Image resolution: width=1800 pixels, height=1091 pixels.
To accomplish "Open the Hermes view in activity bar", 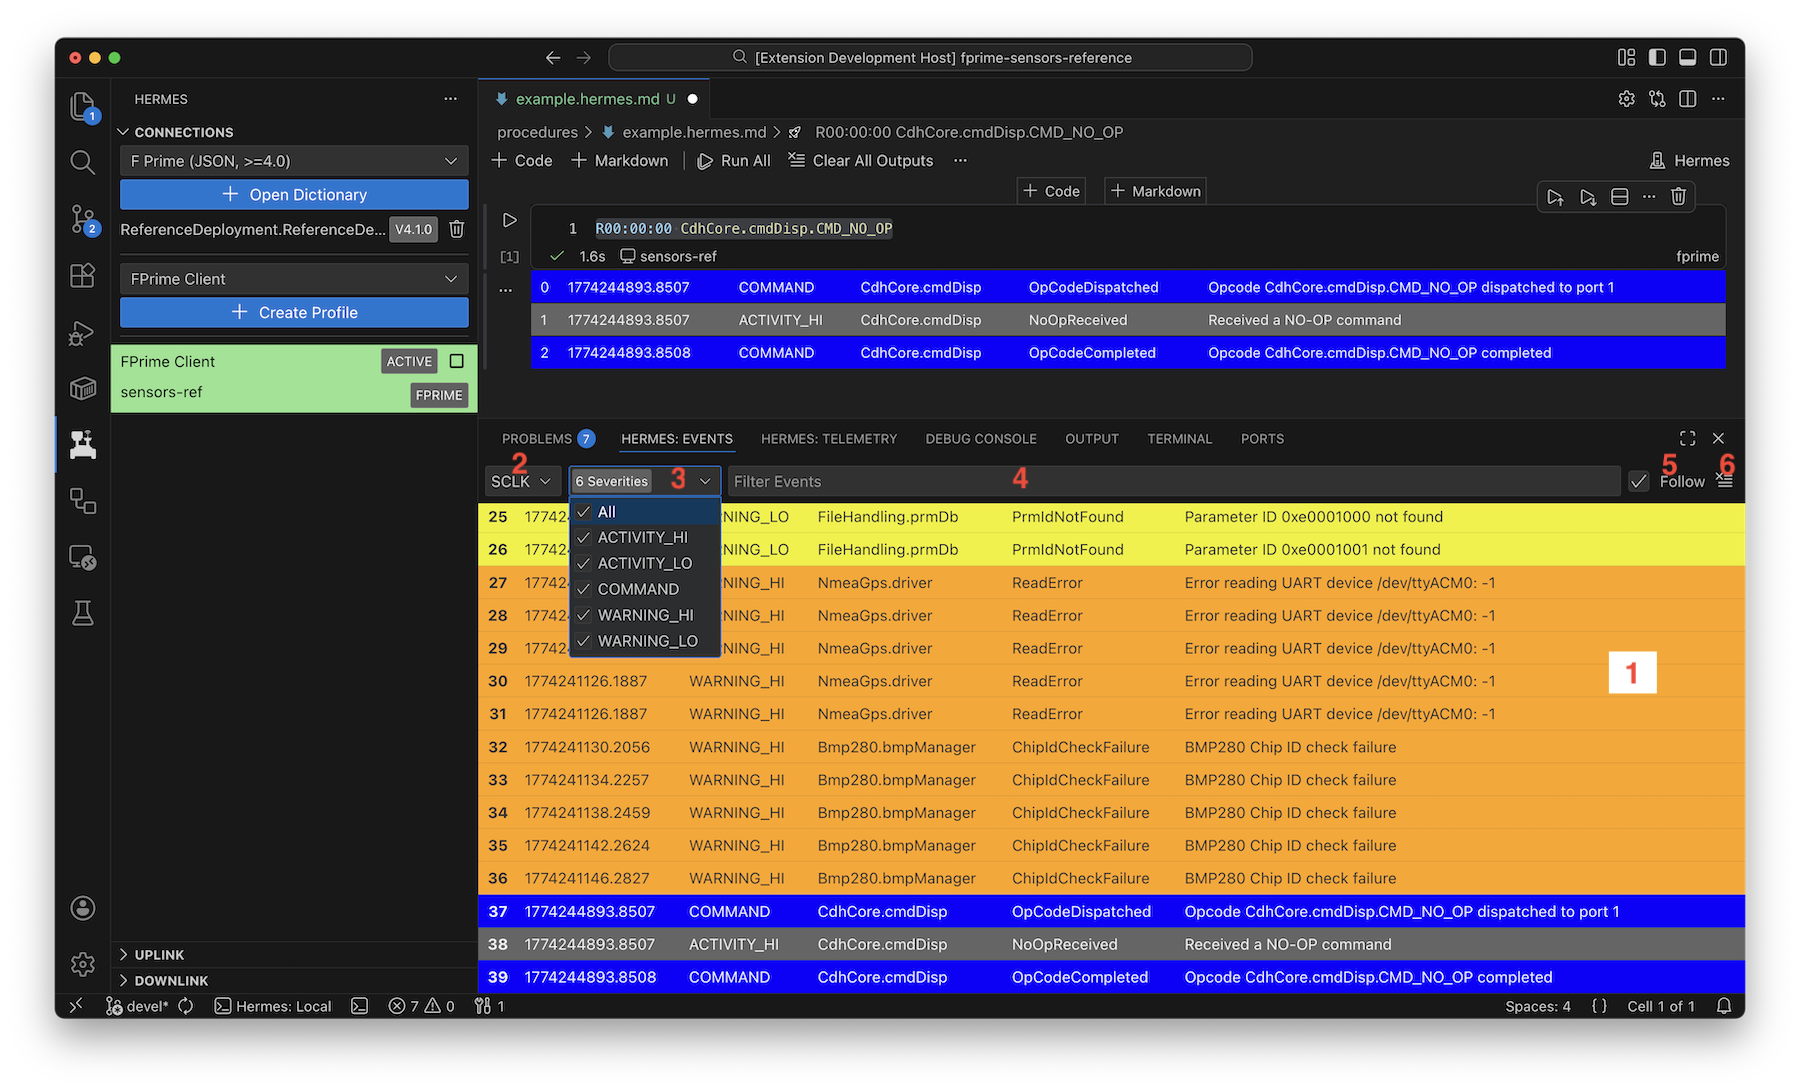I will 82,444.
